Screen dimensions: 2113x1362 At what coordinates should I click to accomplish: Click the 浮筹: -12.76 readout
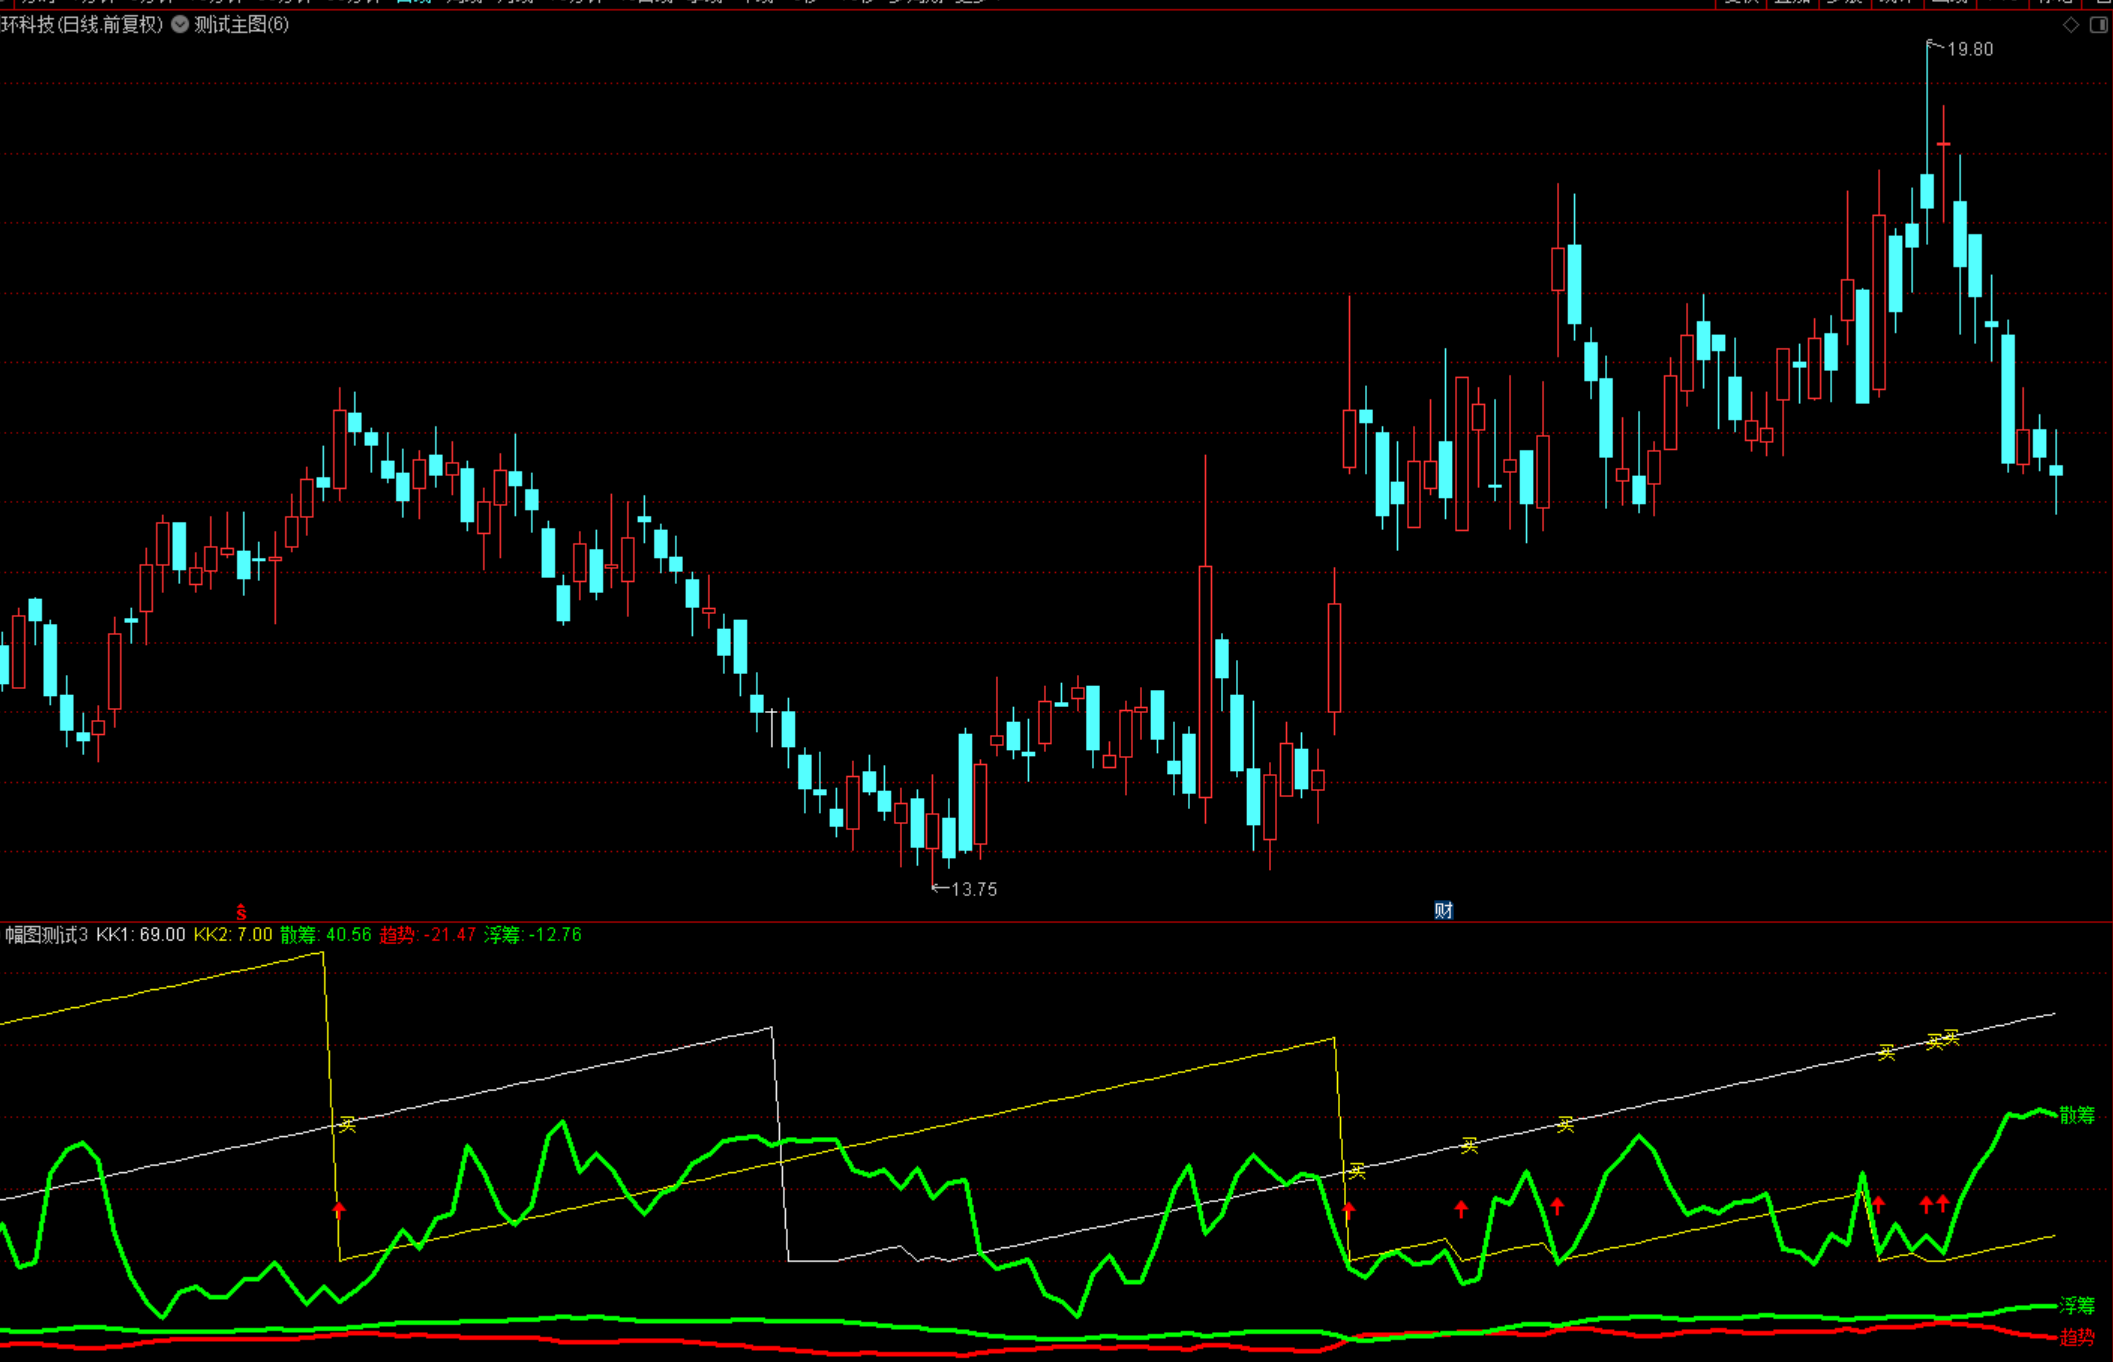(532, 935)
